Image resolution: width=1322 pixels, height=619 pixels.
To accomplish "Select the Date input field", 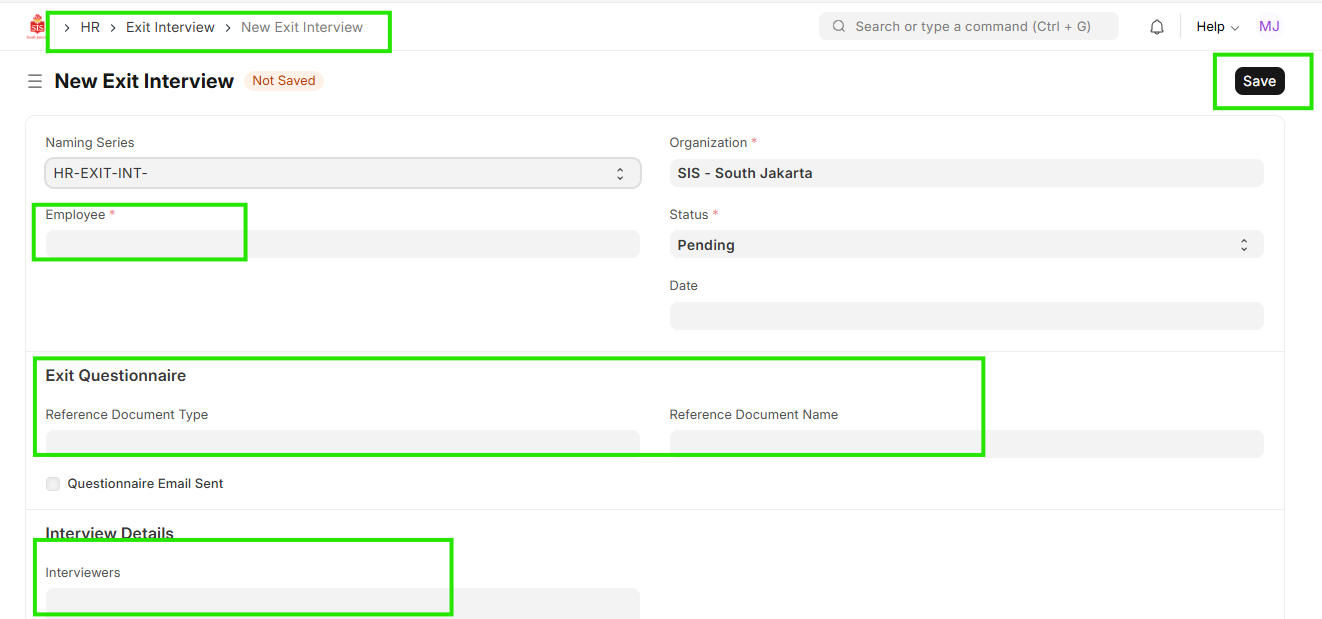I will pyautogui.click(x=965, y=316).
